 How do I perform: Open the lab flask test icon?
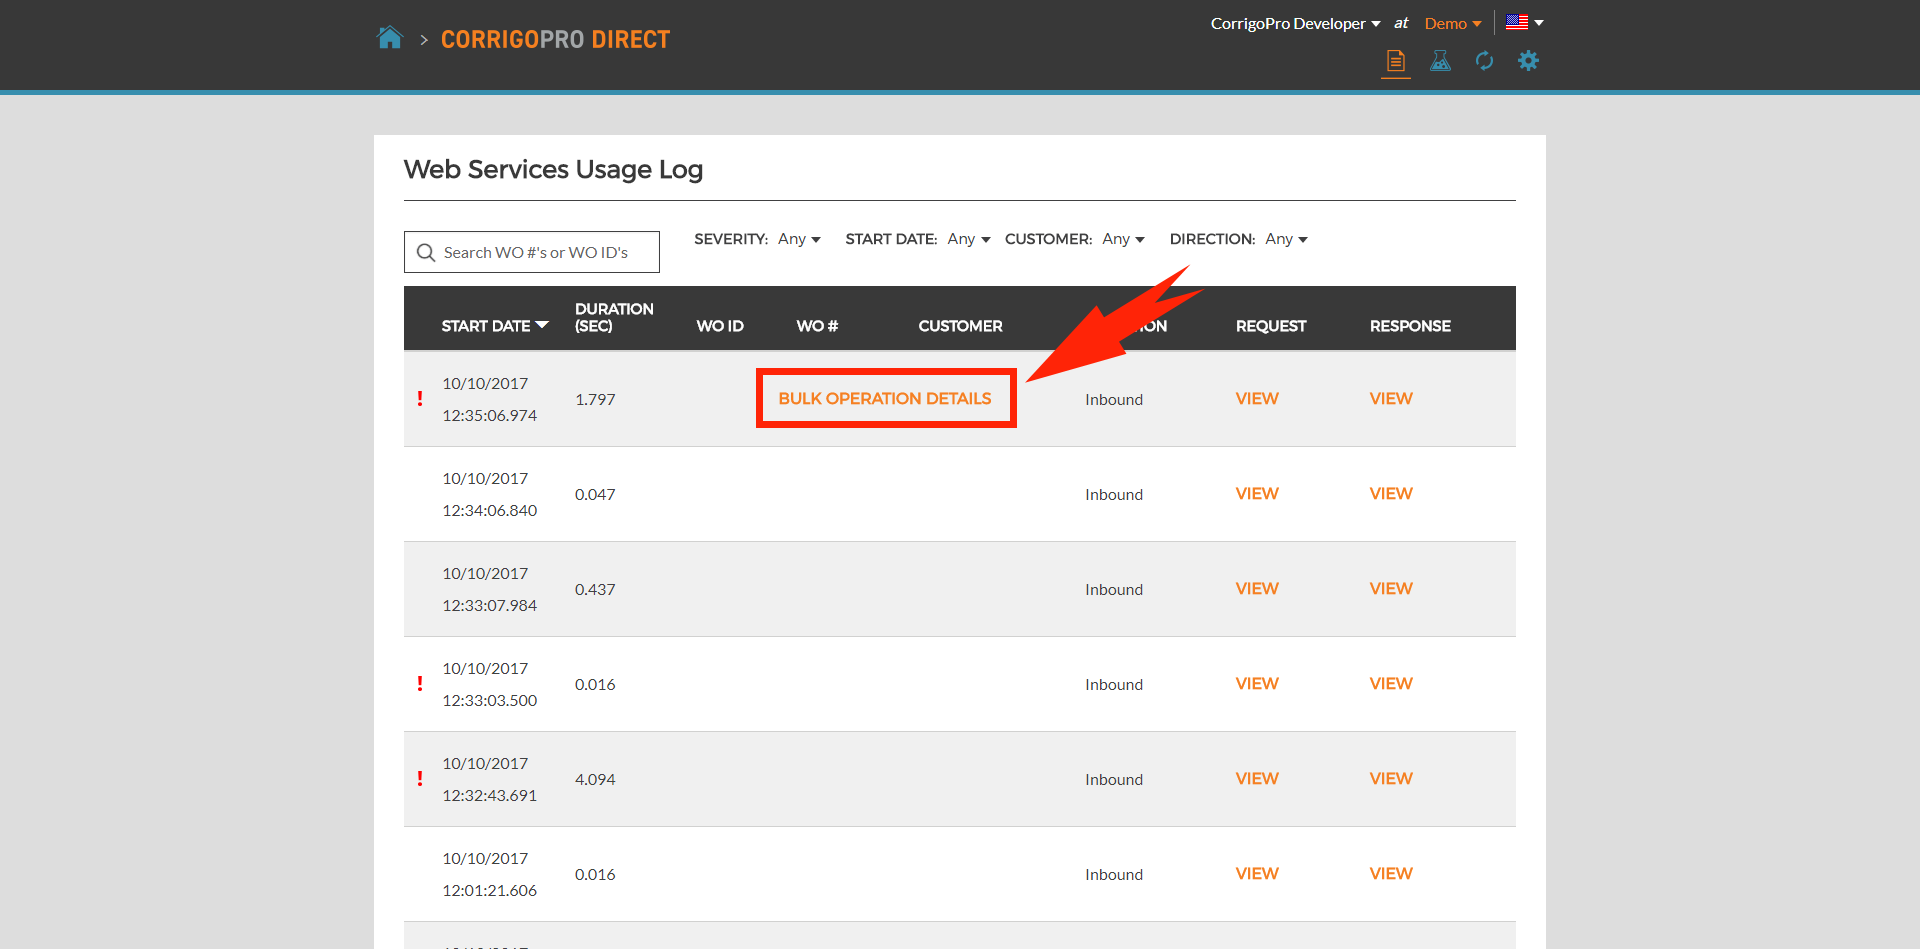pyautogui.click(x=1440, y=61)
